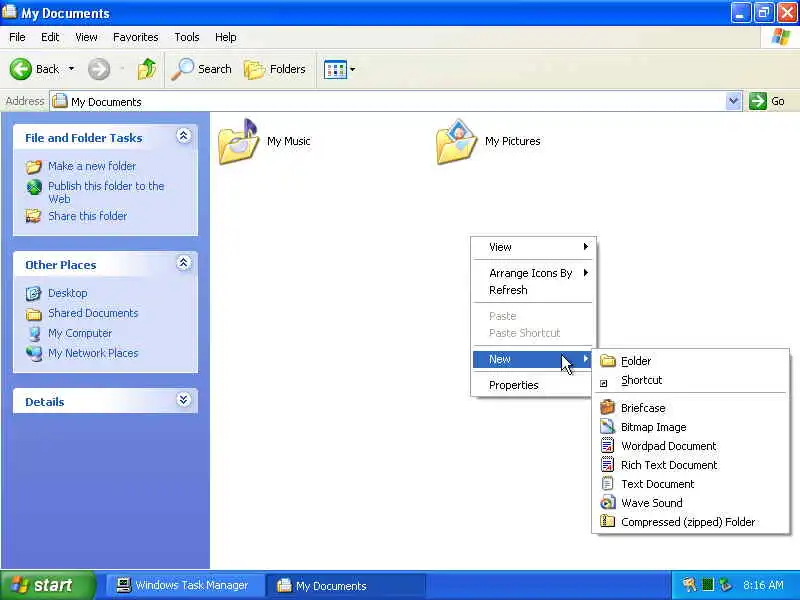Create a new Compressed (zipped) Folder
800x600 pixels.
click(690, 522)
